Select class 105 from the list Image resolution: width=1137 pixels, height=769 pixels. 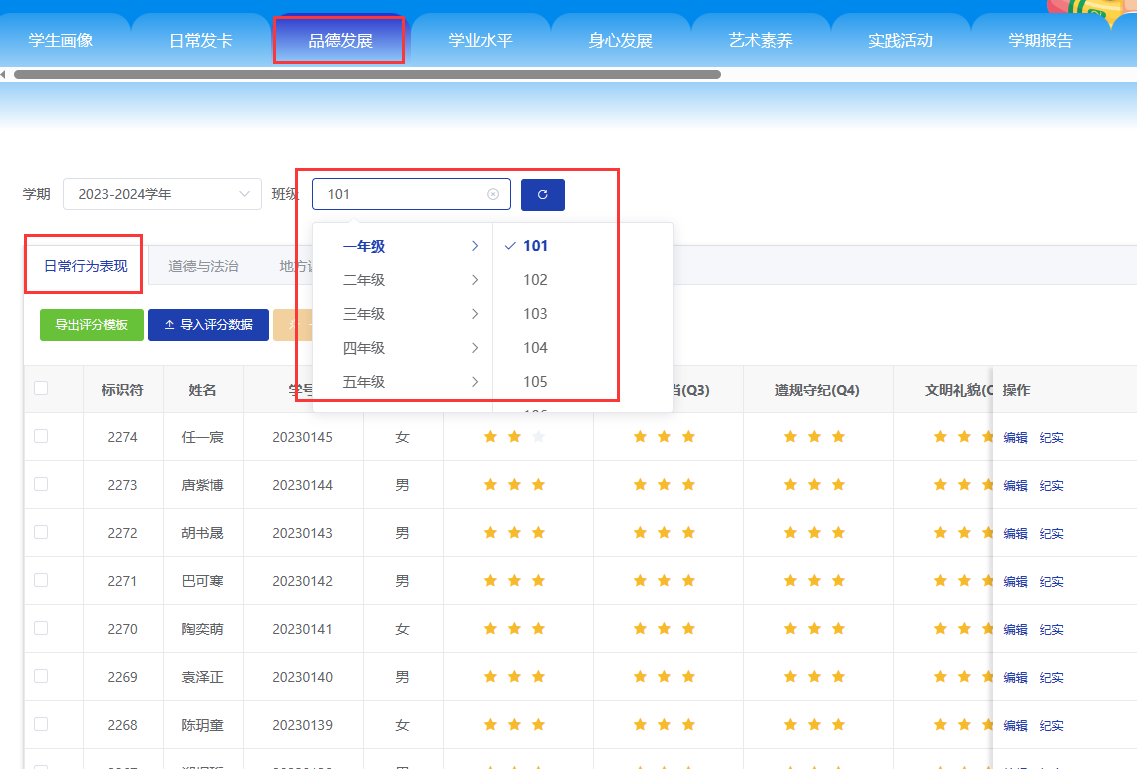535,382
